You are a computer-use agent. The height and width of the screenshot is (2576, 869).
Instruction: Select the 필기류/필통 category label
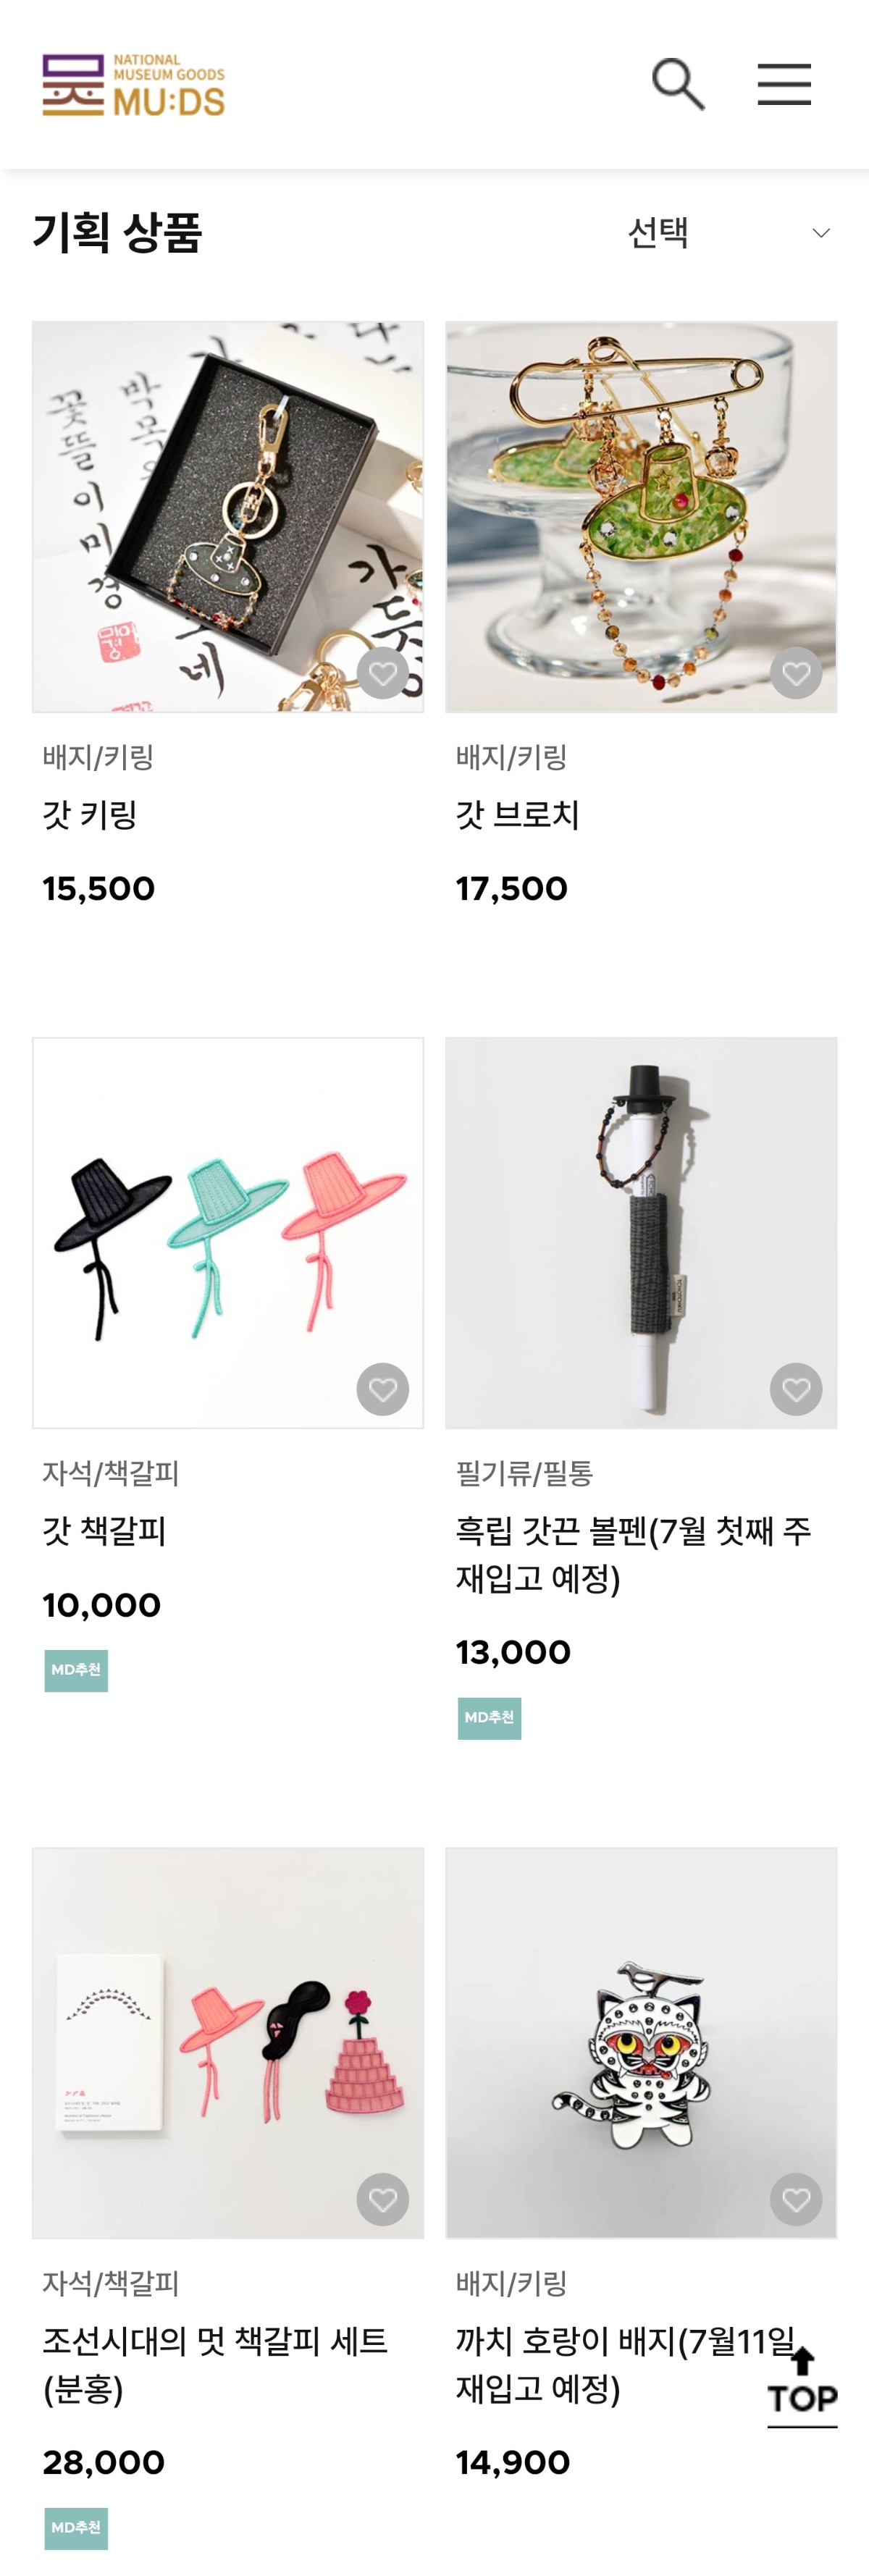coord(525,1473)
